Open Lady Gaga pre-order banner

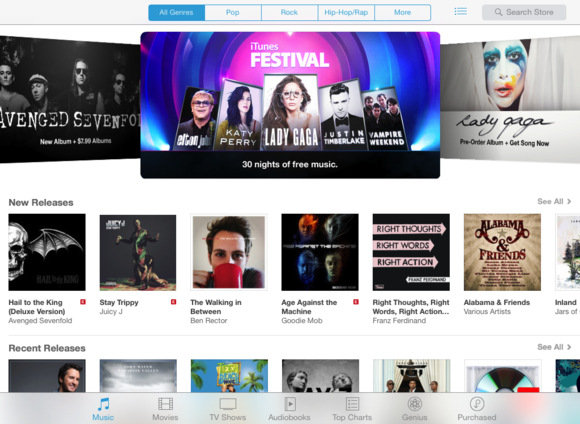point(510,99)
